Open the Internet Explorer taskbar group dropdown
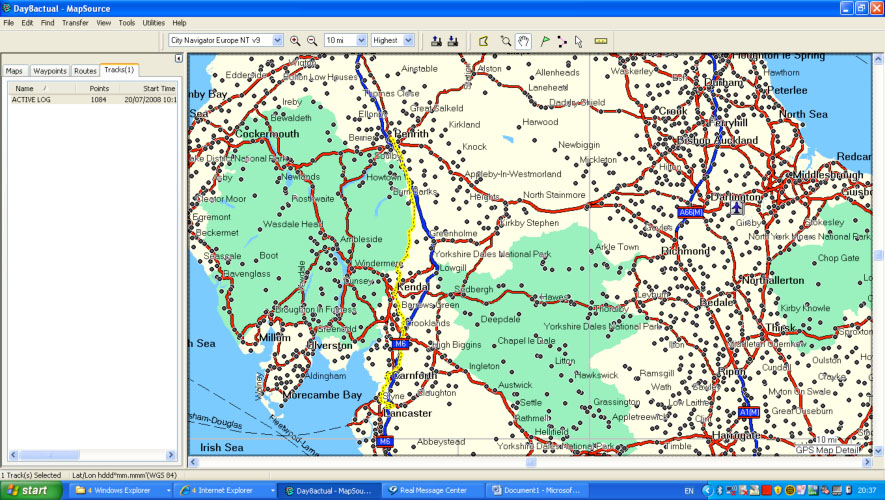 point(273,490)
